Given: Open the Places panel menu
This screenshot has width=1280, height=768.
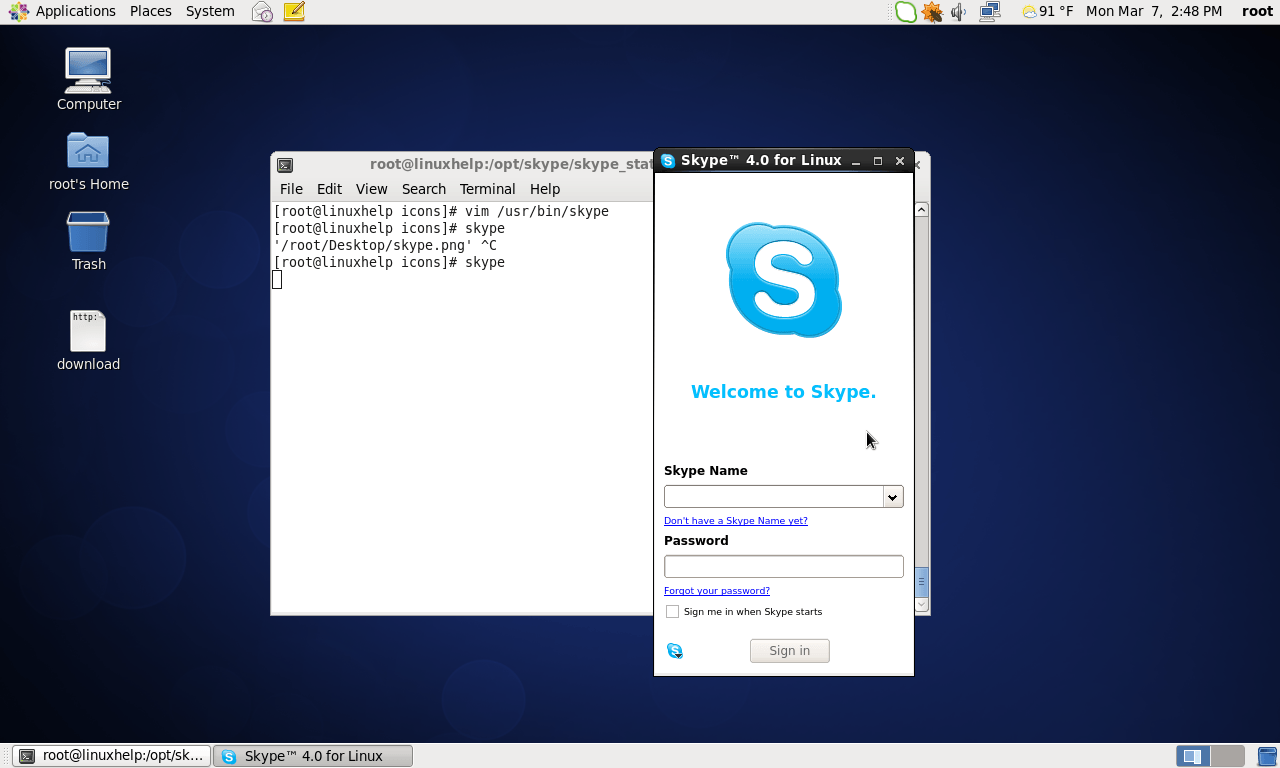Looking at the screenshot, I should pos(151,11).
